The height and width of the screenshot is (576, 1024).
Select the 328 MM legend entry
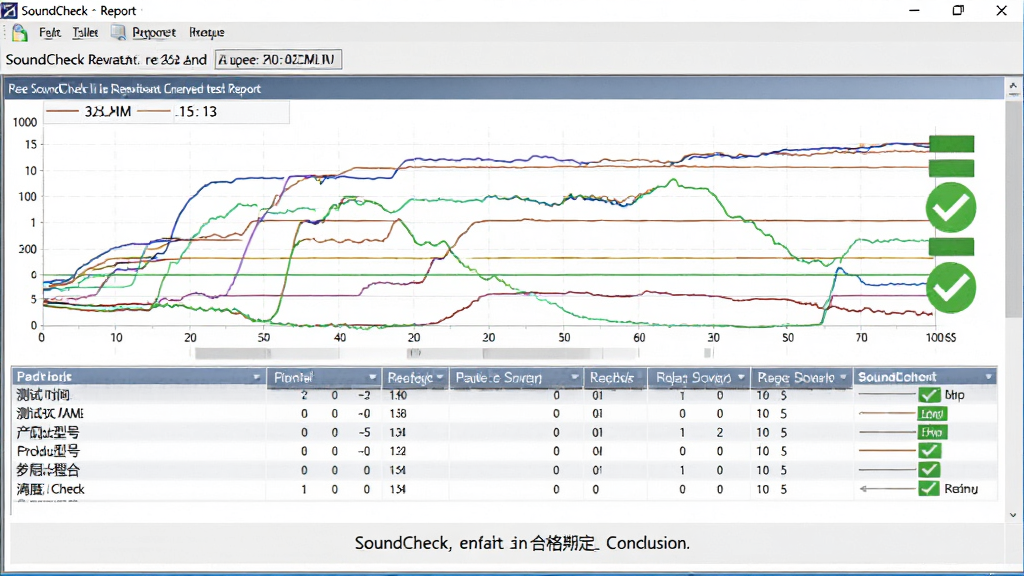coord(89,112)
